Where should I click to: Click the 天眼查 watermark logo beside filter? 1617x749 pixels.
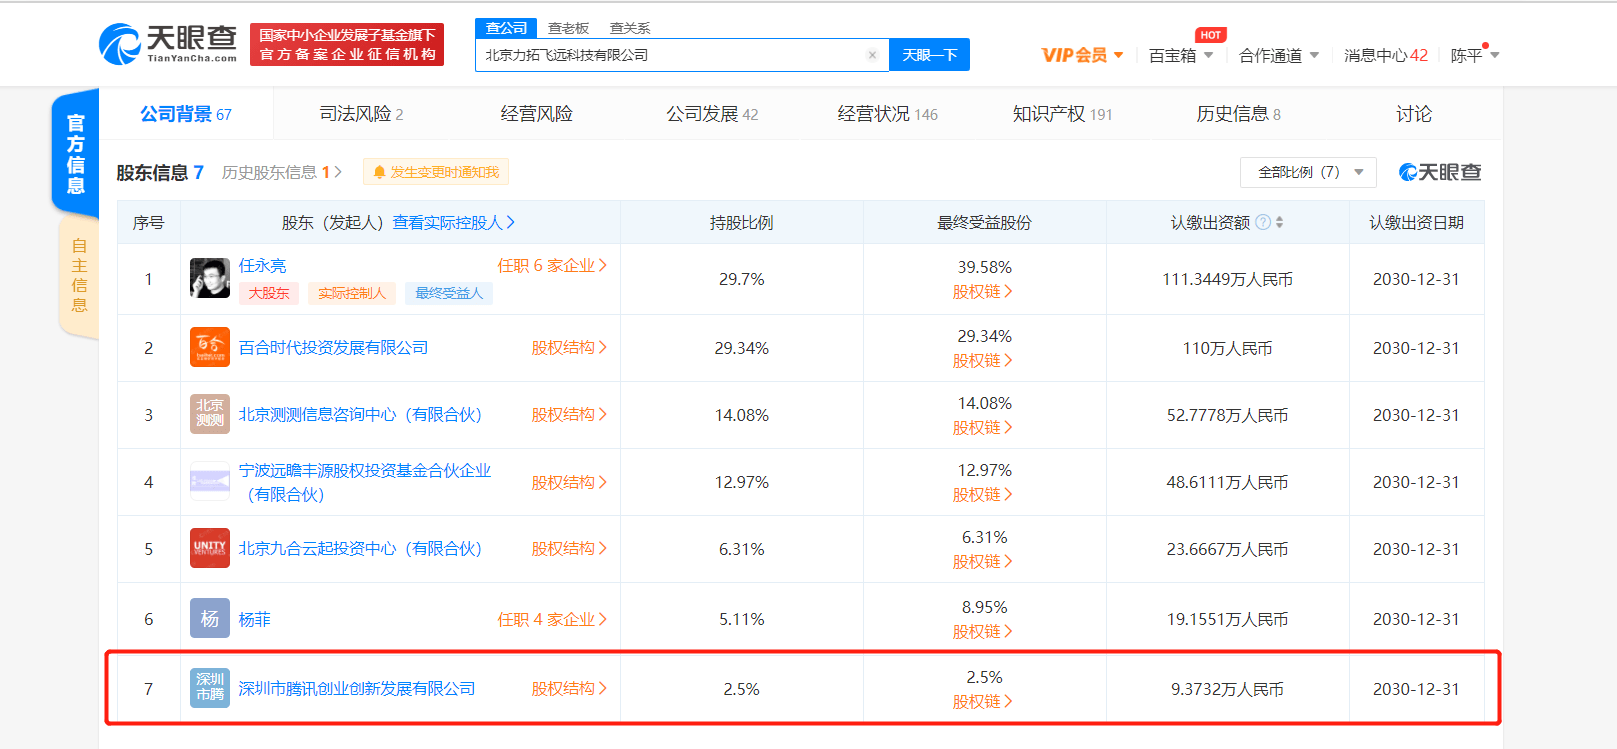1440,172
